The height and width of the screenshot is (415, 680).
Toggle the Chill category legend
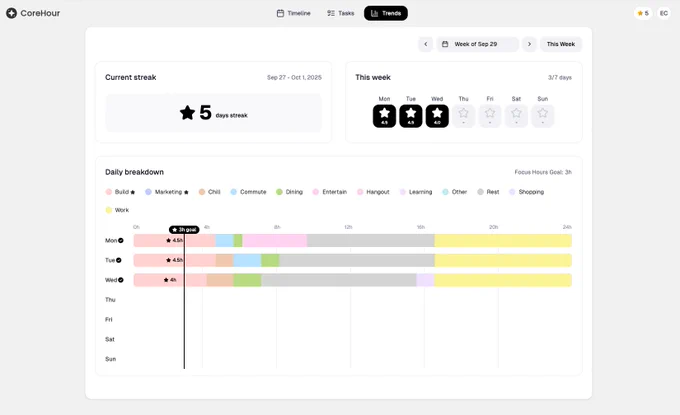pos(209,192)
